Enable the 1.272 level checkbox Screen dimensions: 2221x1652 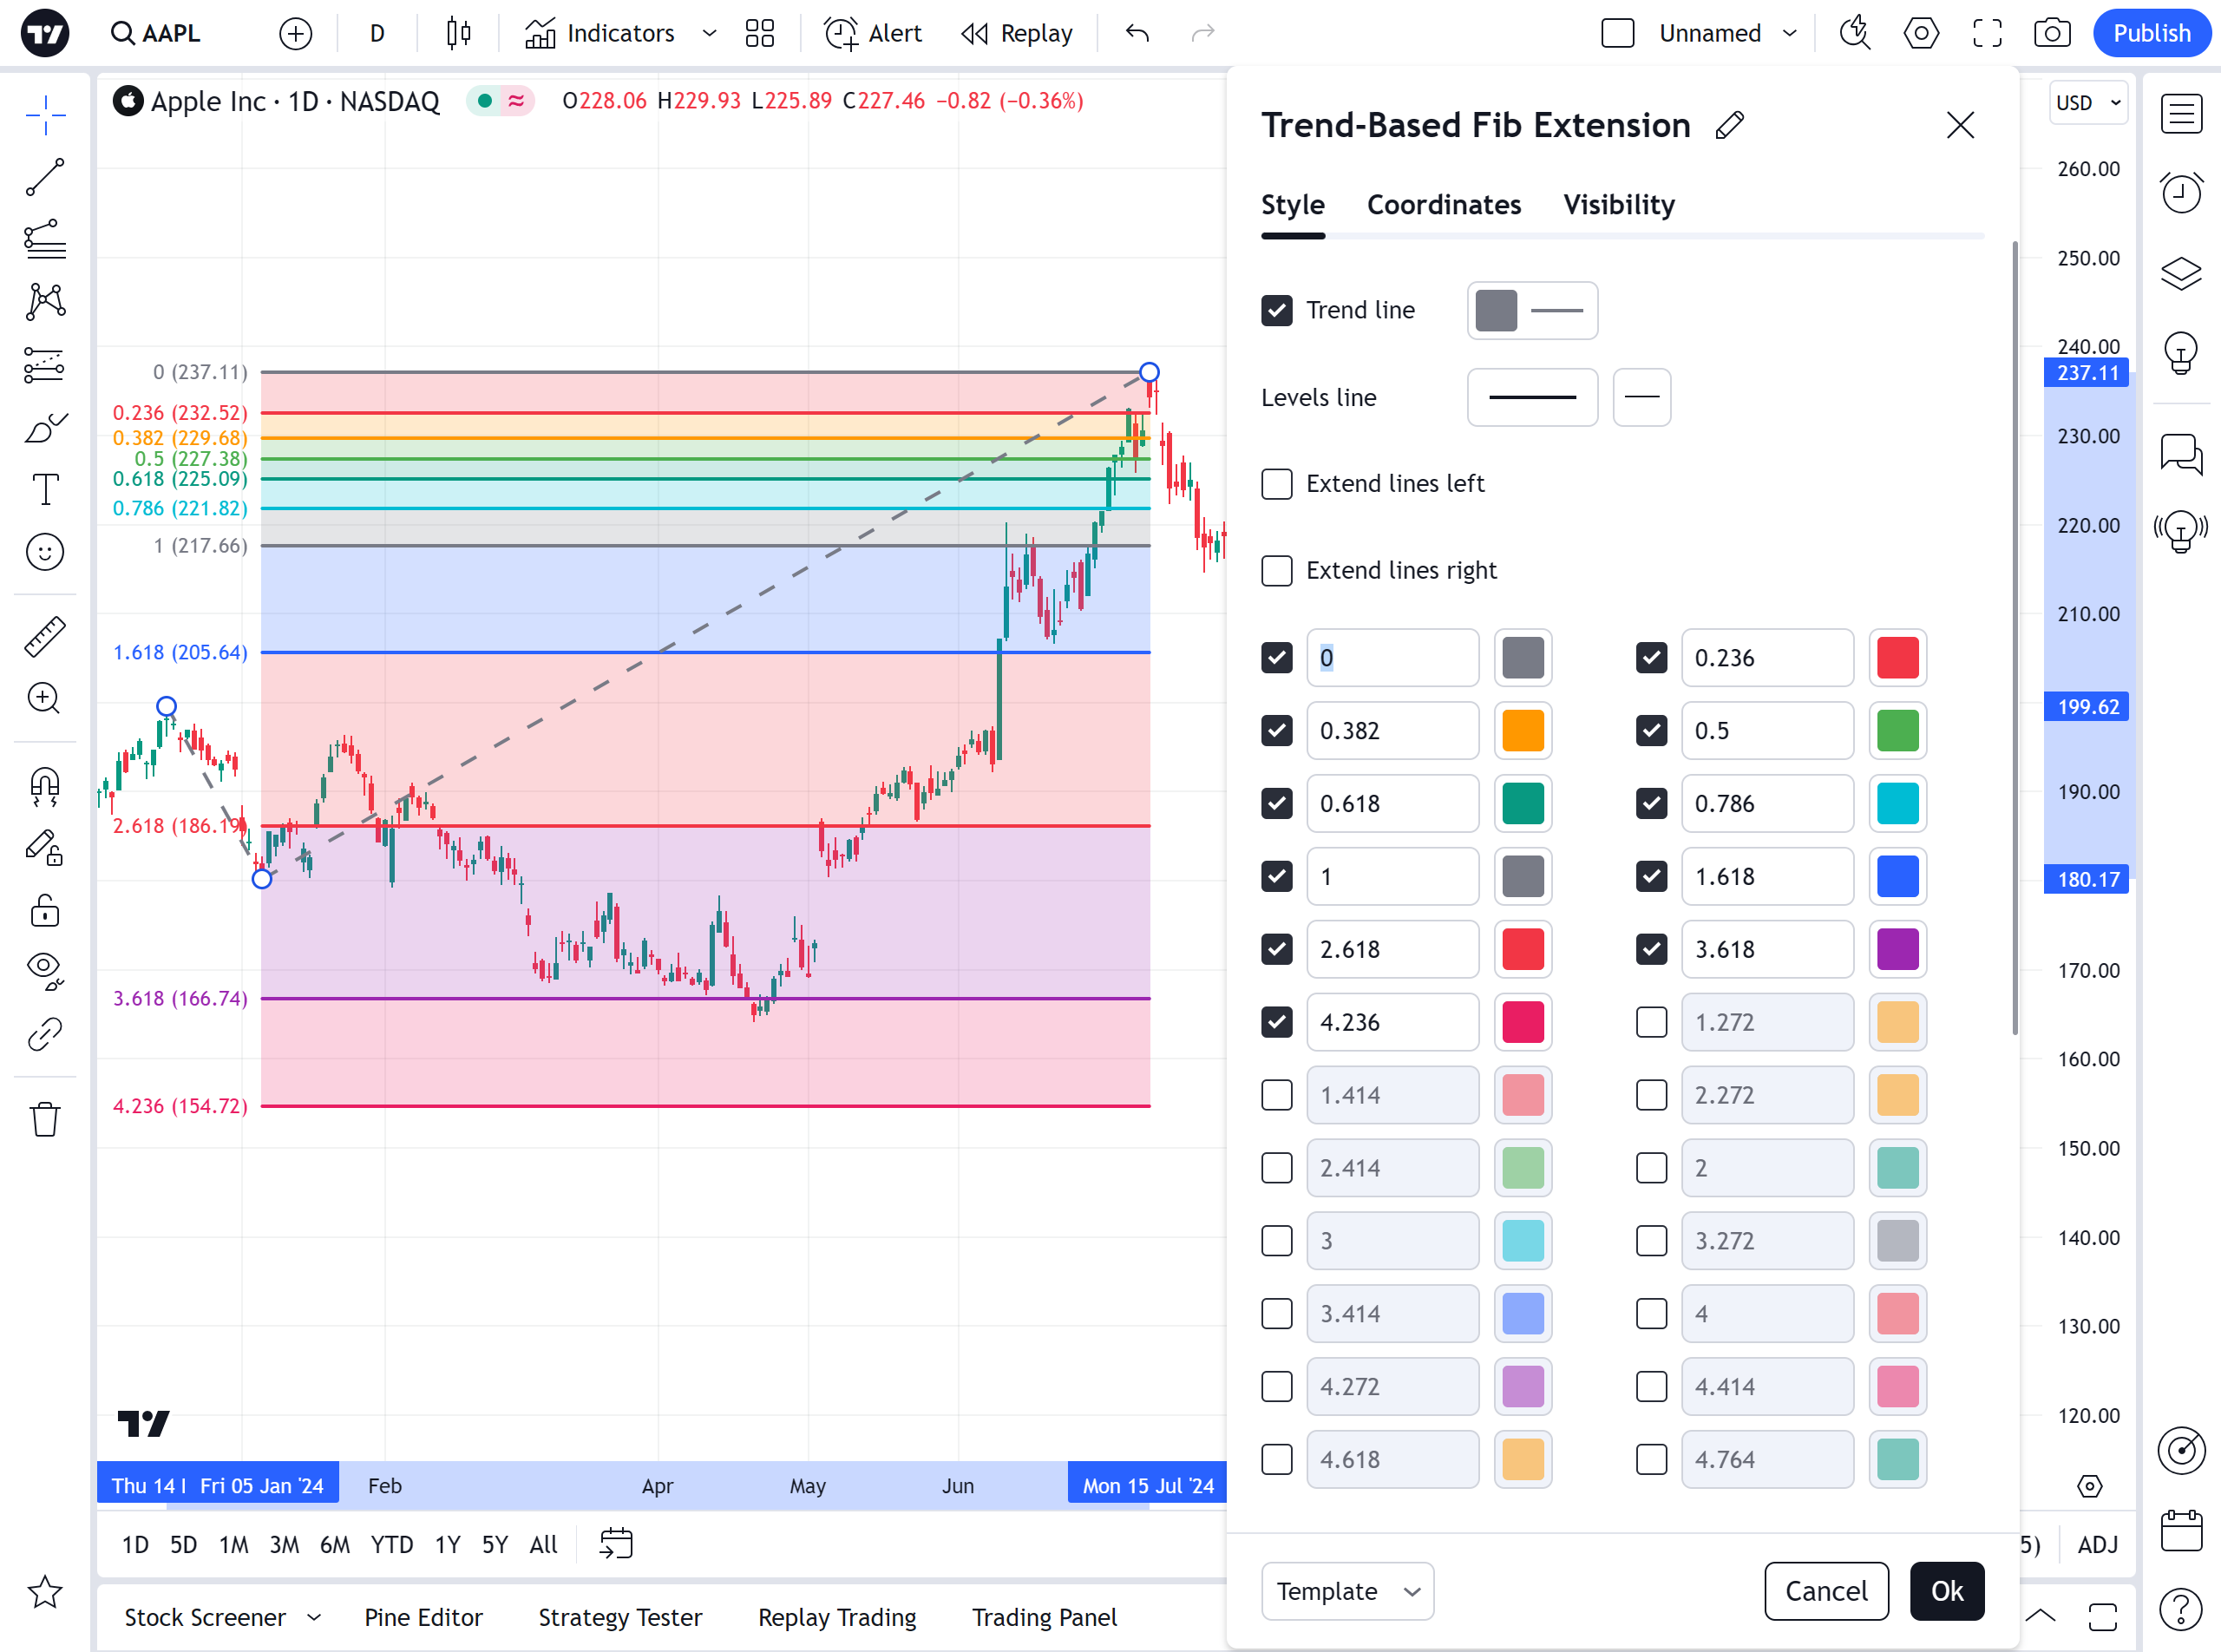pyautogui.click(x=1651, y=1022)
